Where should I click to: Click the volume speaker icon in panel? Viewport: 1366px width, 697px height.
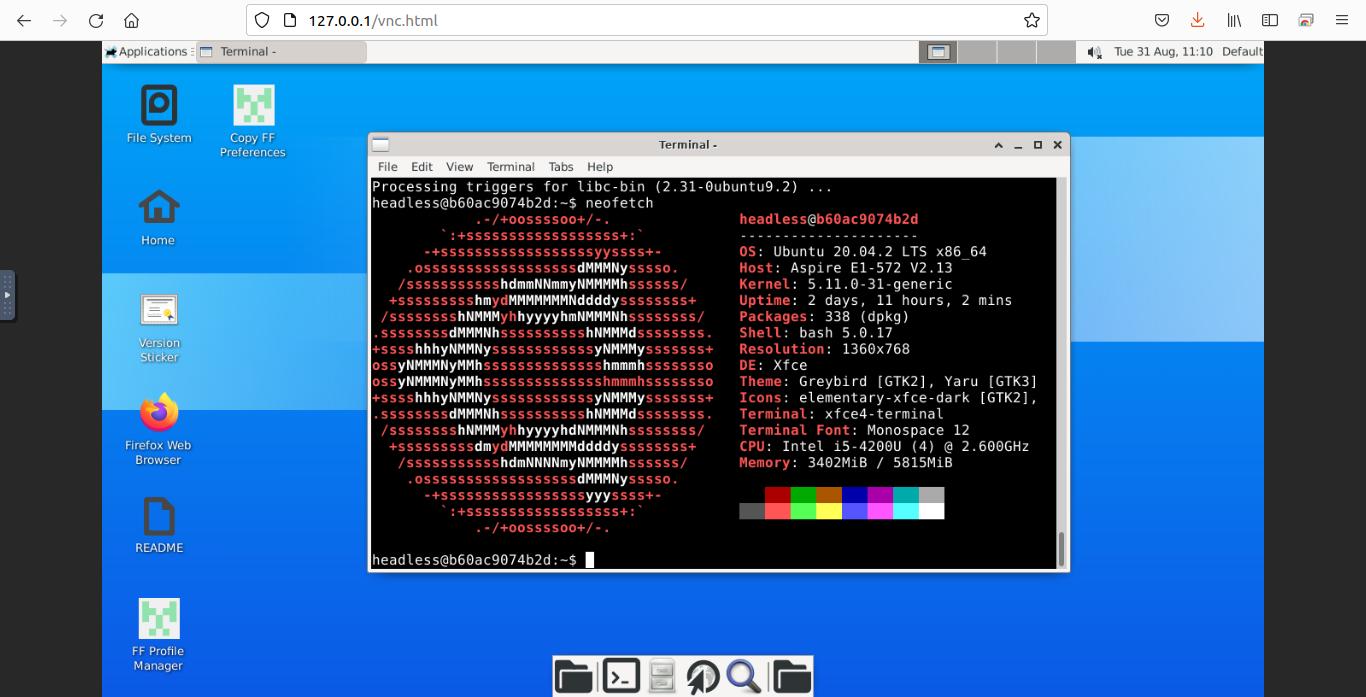pyautogui.click(x=1094, y=52)
